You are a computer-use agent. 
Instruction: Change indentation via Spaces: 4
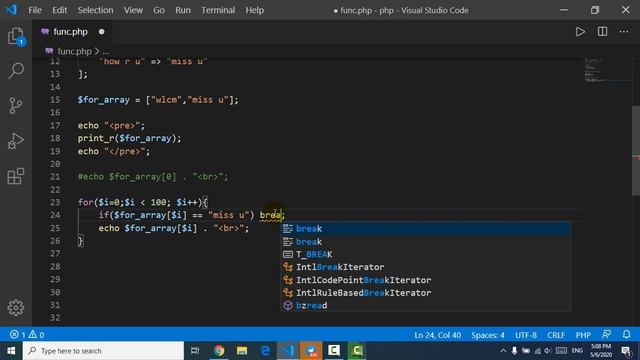[488, 335]
